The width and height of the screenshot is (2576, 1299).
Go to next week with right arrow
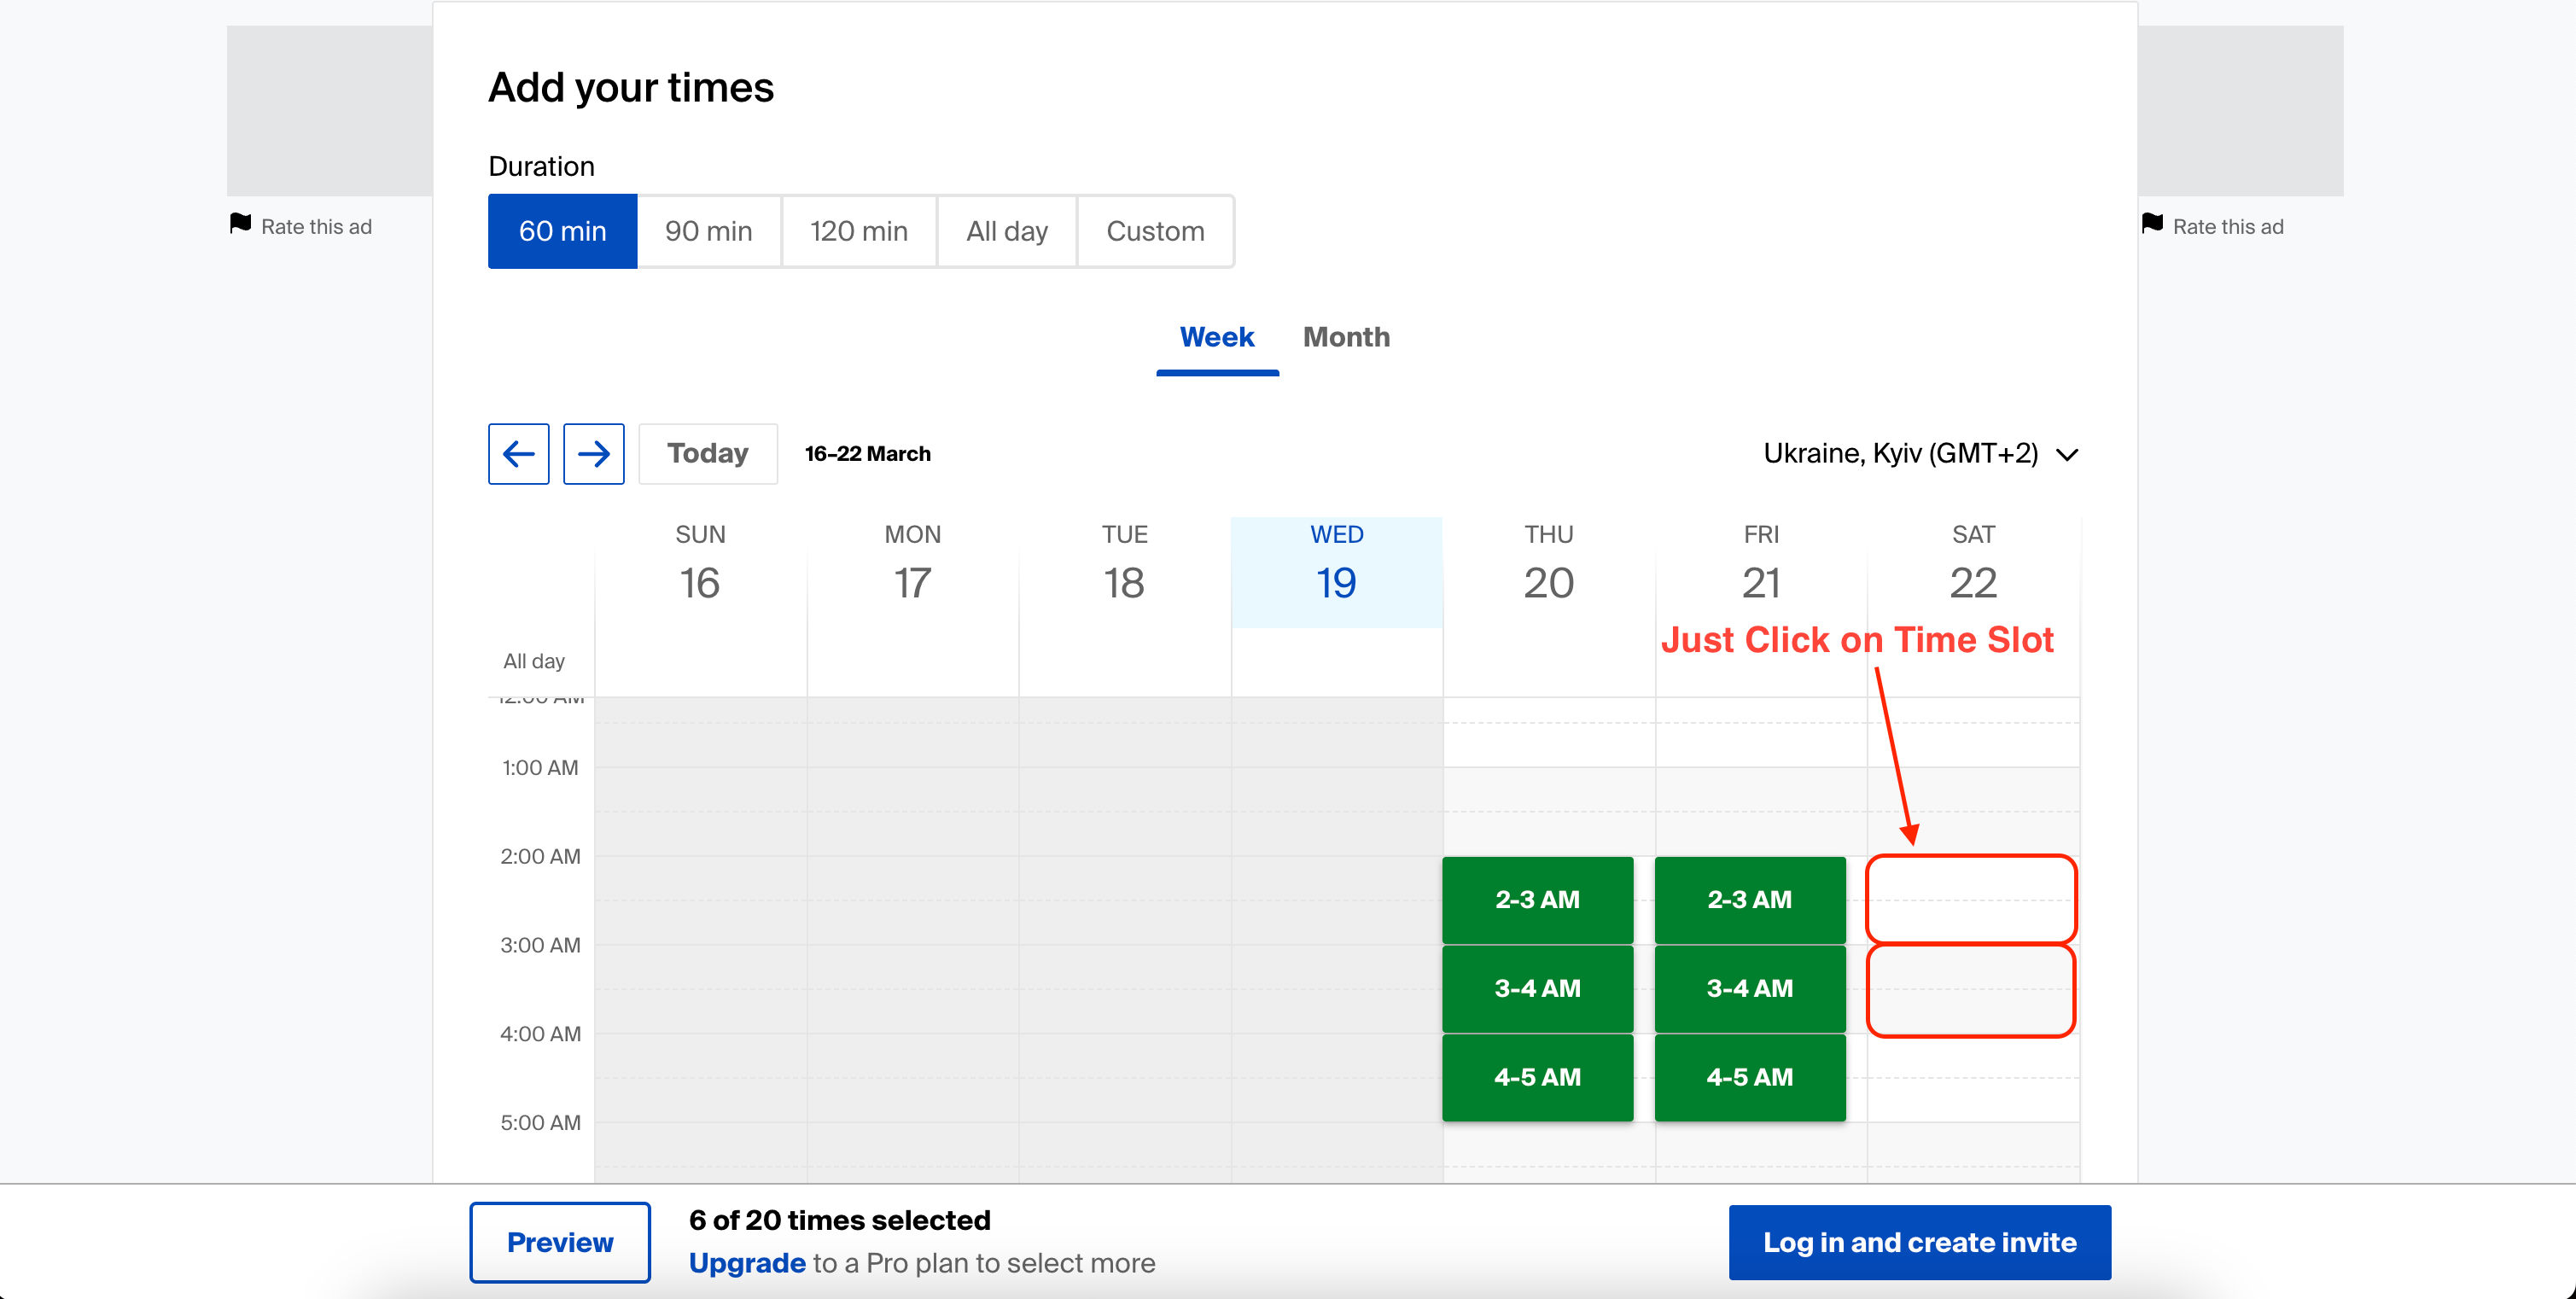click(593, 454)
